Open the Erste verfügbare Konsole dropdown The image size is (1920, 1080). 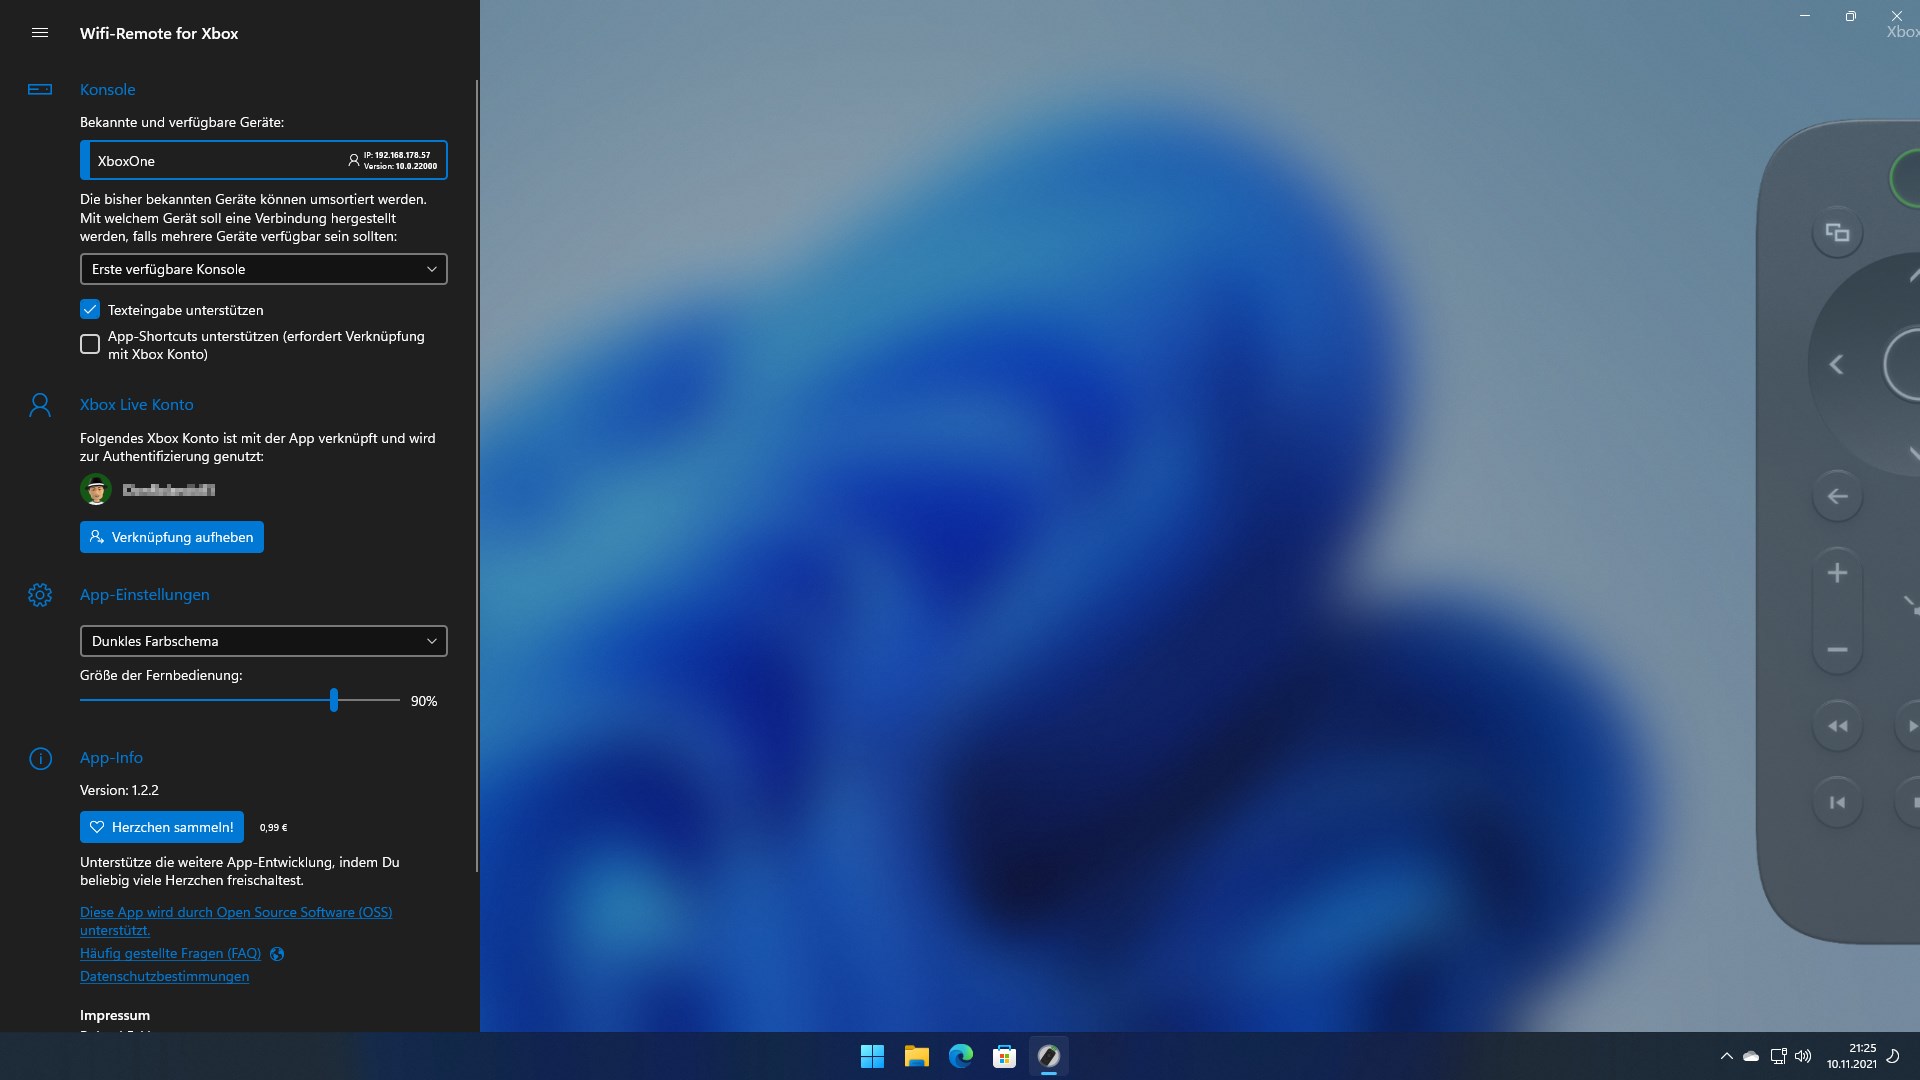263,269
